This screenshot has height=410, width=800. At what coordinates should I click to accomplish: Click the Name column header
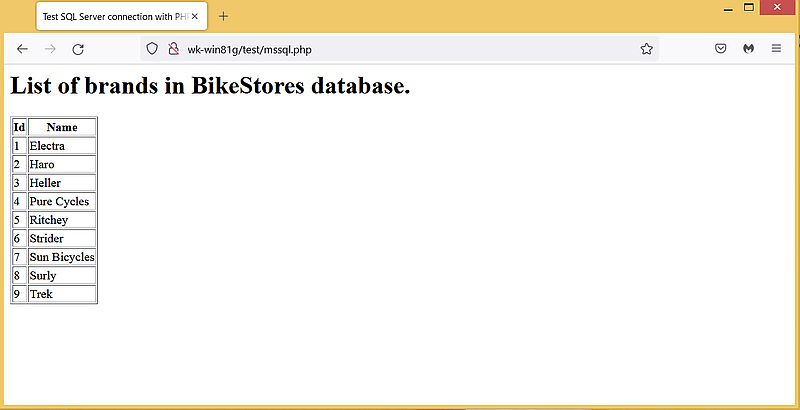tap(62, 127)
